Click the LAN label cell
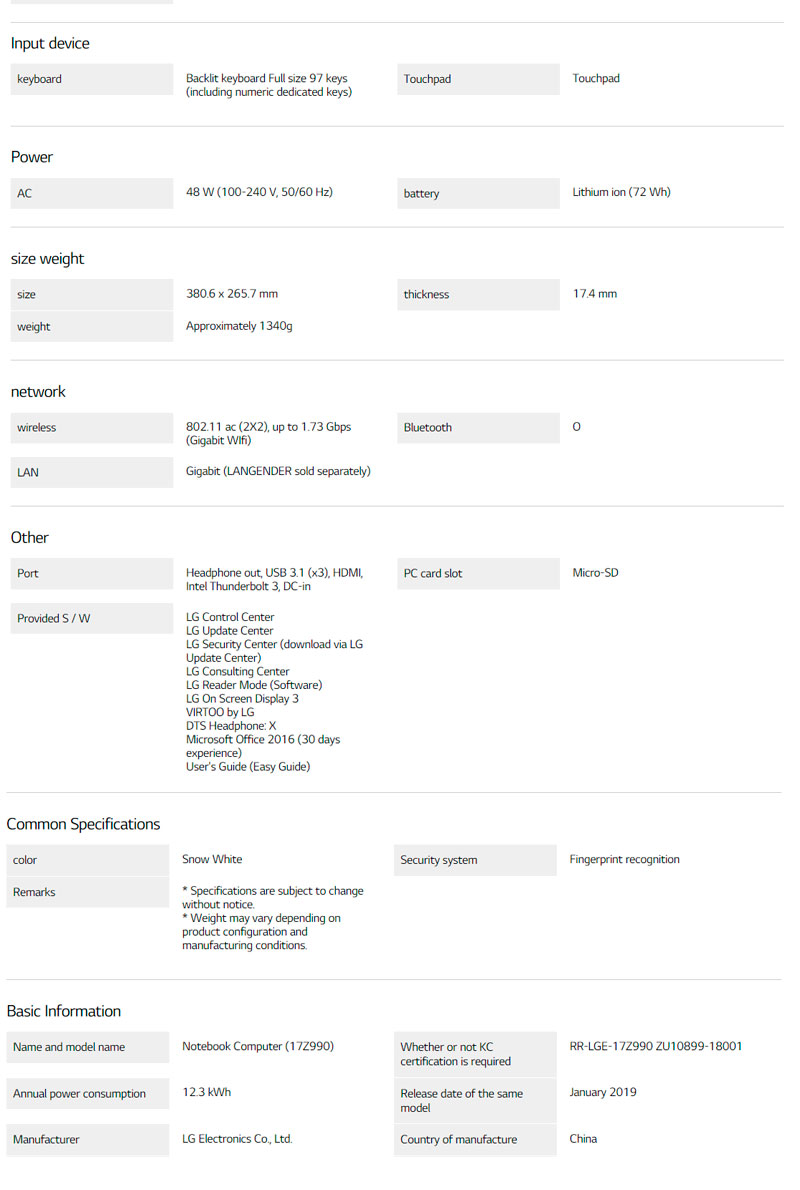 pos(91,472)
